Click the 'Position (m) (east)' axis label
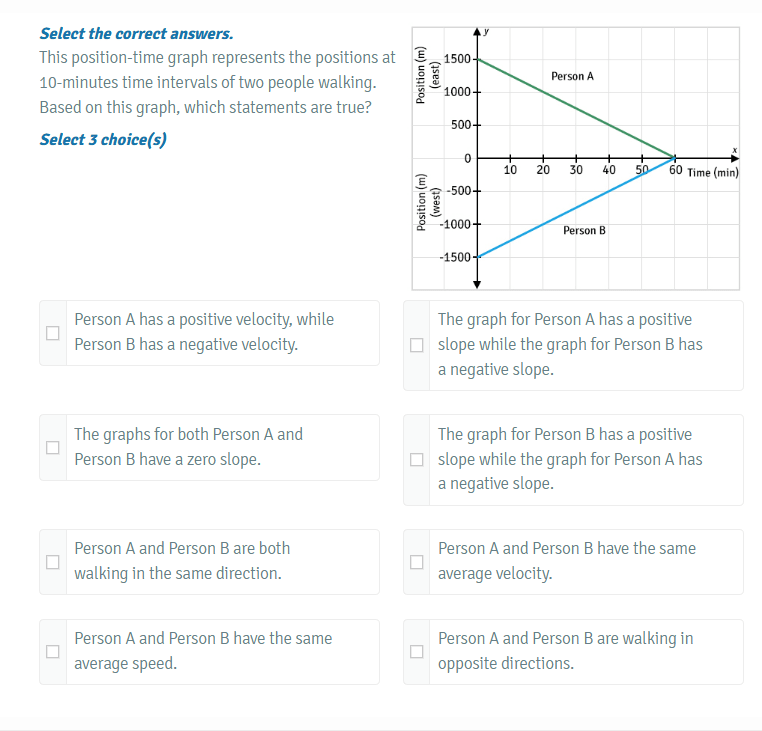The image size is (762, 731). point(428,75)
